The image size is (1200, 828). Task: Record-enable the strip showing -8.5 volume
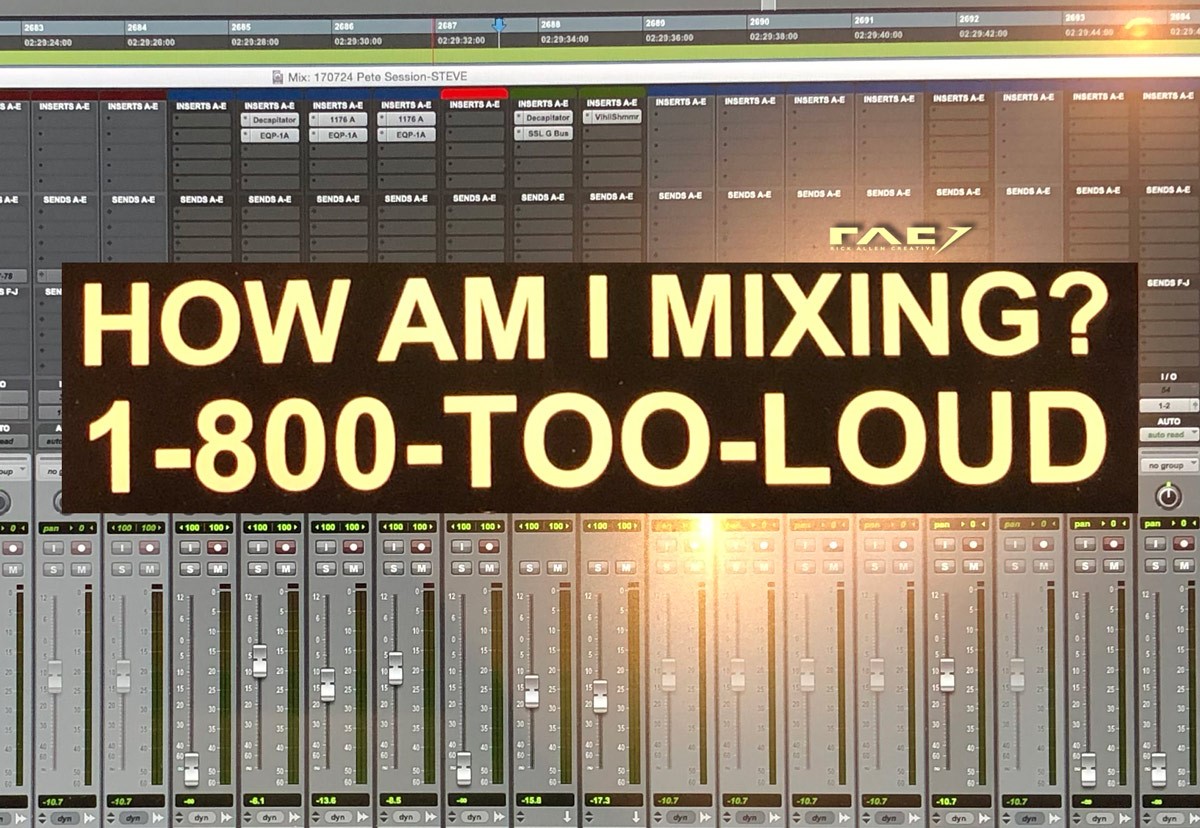421,547
